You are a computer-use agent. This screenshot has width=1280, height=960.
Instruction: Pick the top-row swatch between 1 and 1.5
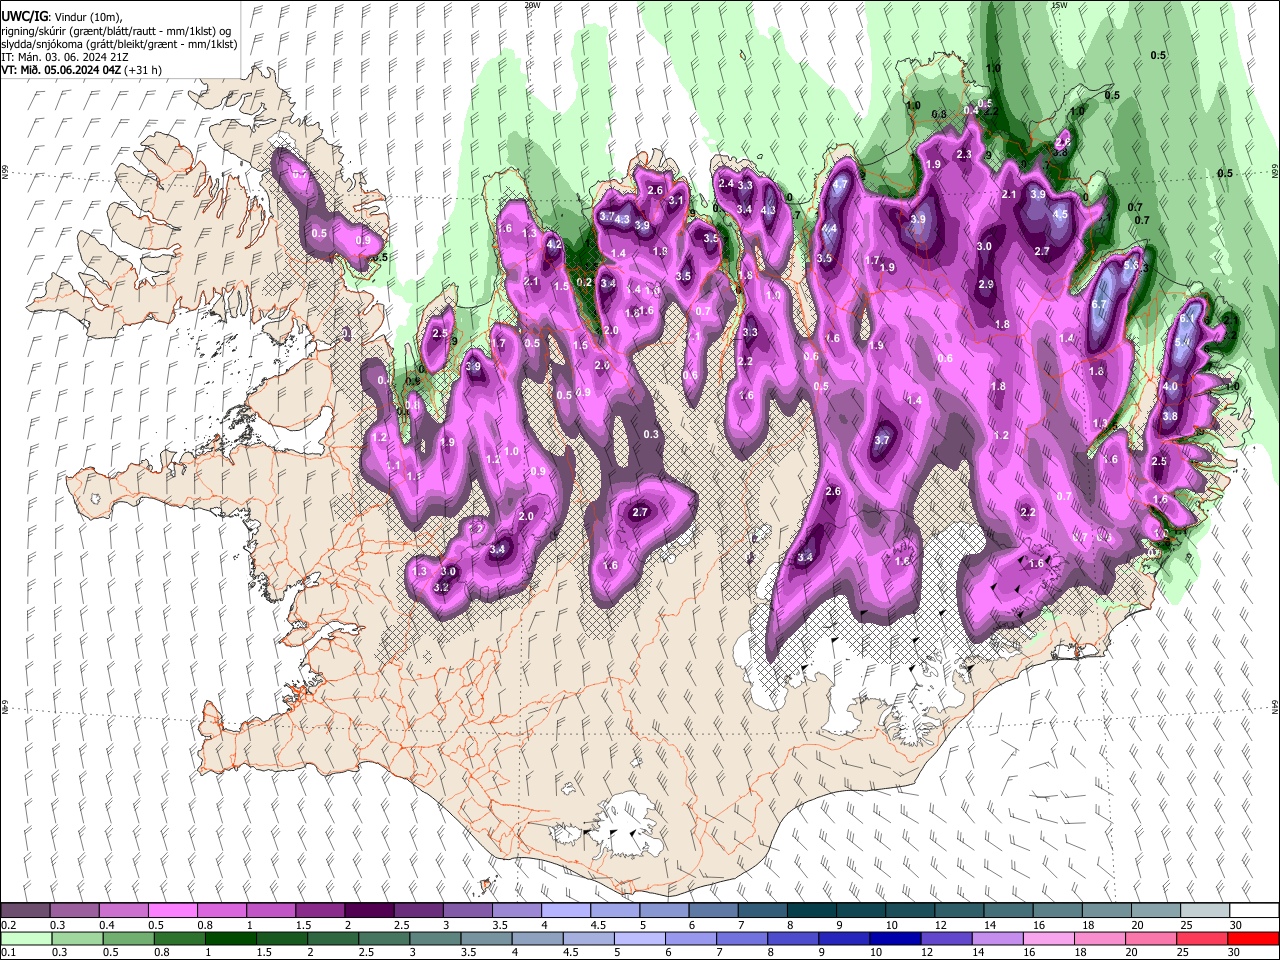pos(271,911)
